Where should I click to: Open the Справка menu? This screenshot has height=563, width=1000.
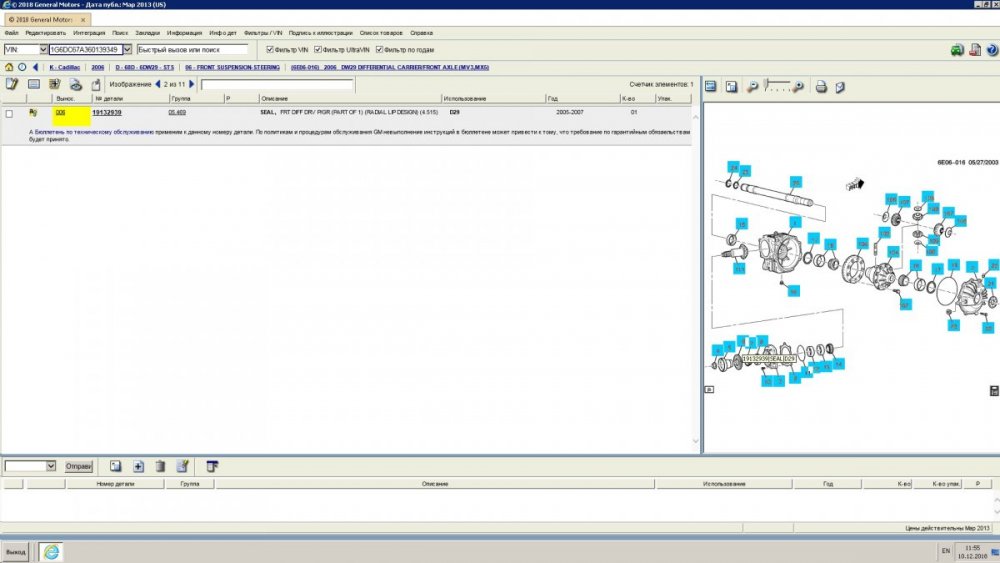[x=421, y=33]
